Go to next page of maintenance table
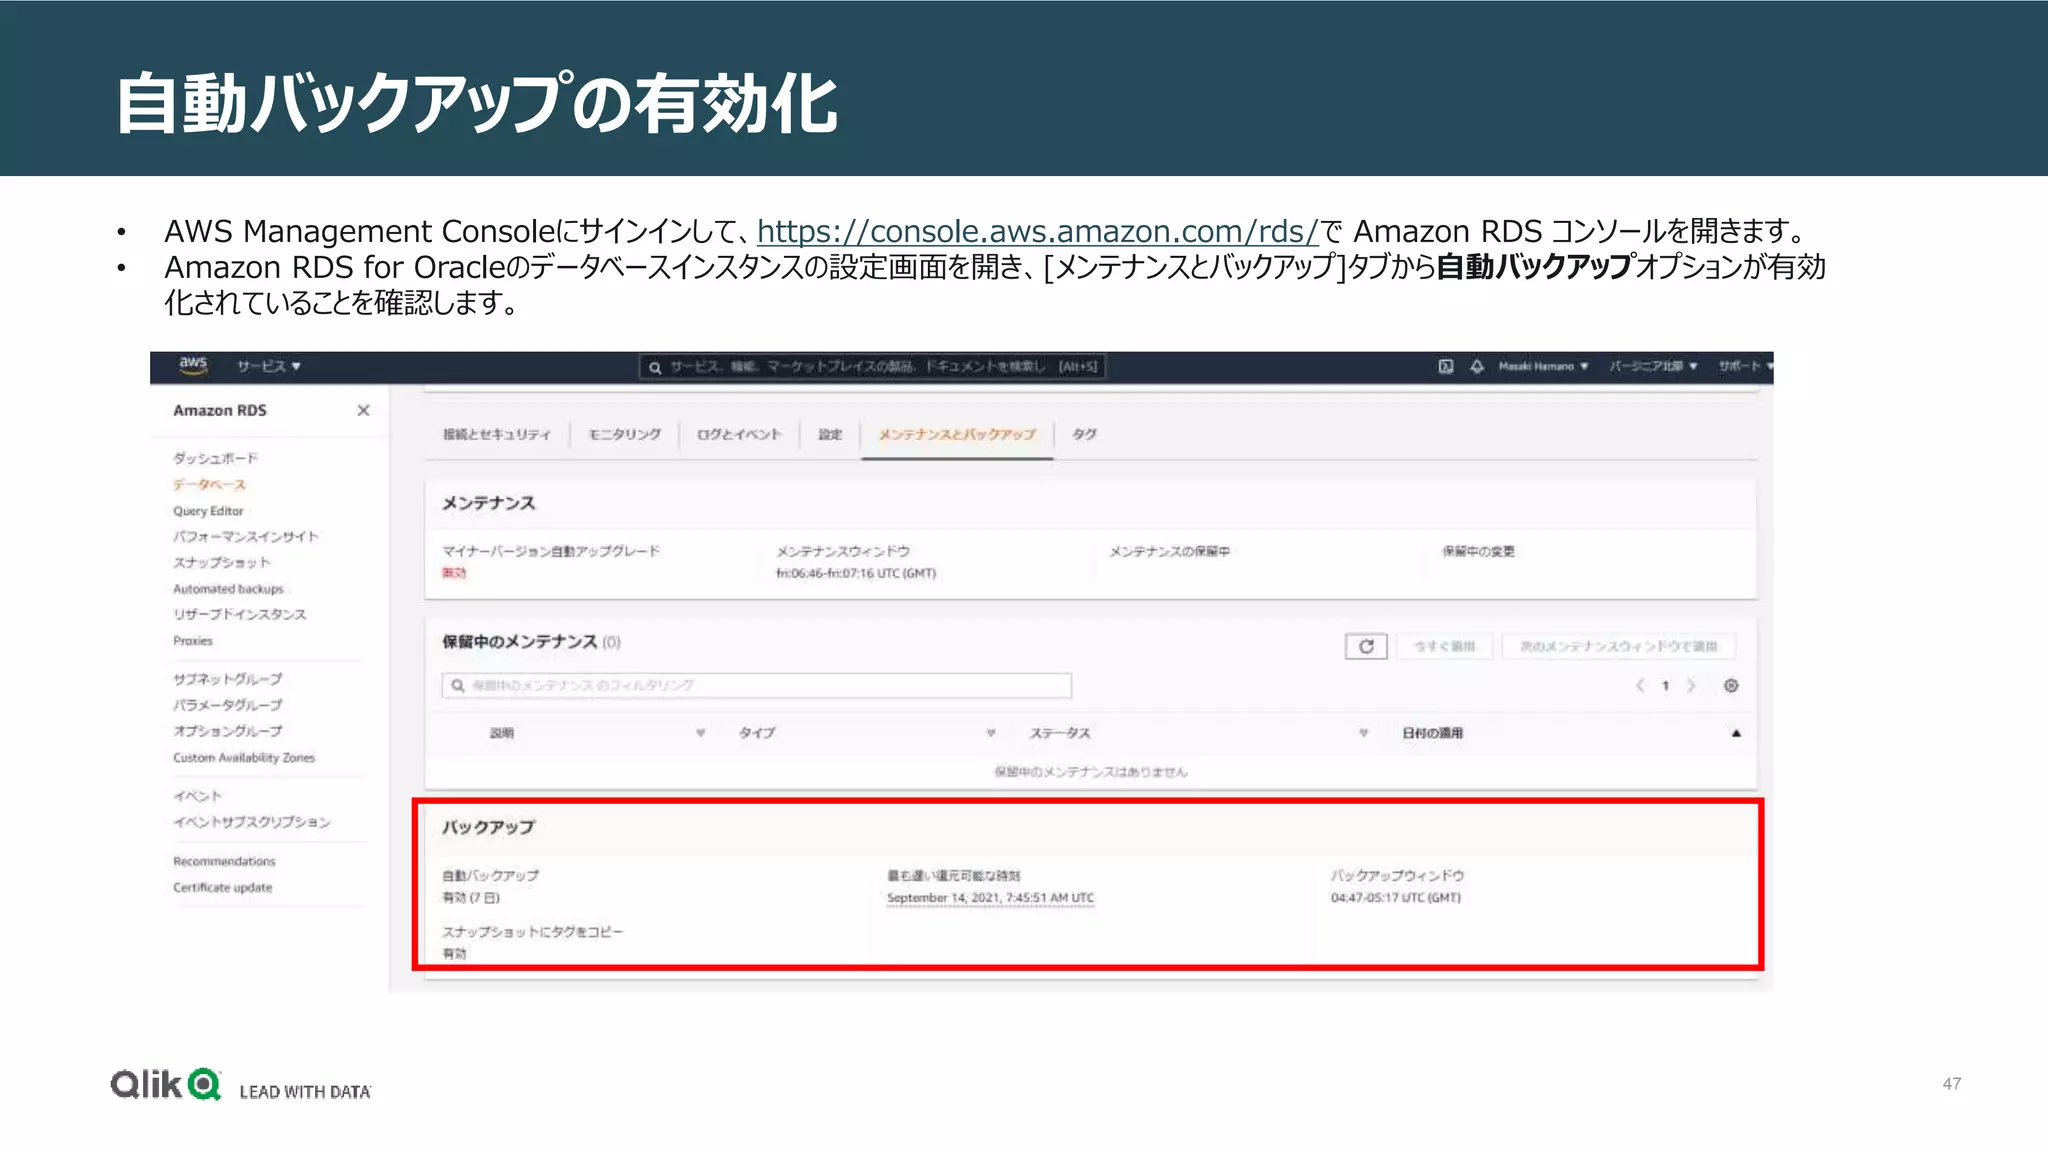2048x1152 pixels. pos(1691,685)
